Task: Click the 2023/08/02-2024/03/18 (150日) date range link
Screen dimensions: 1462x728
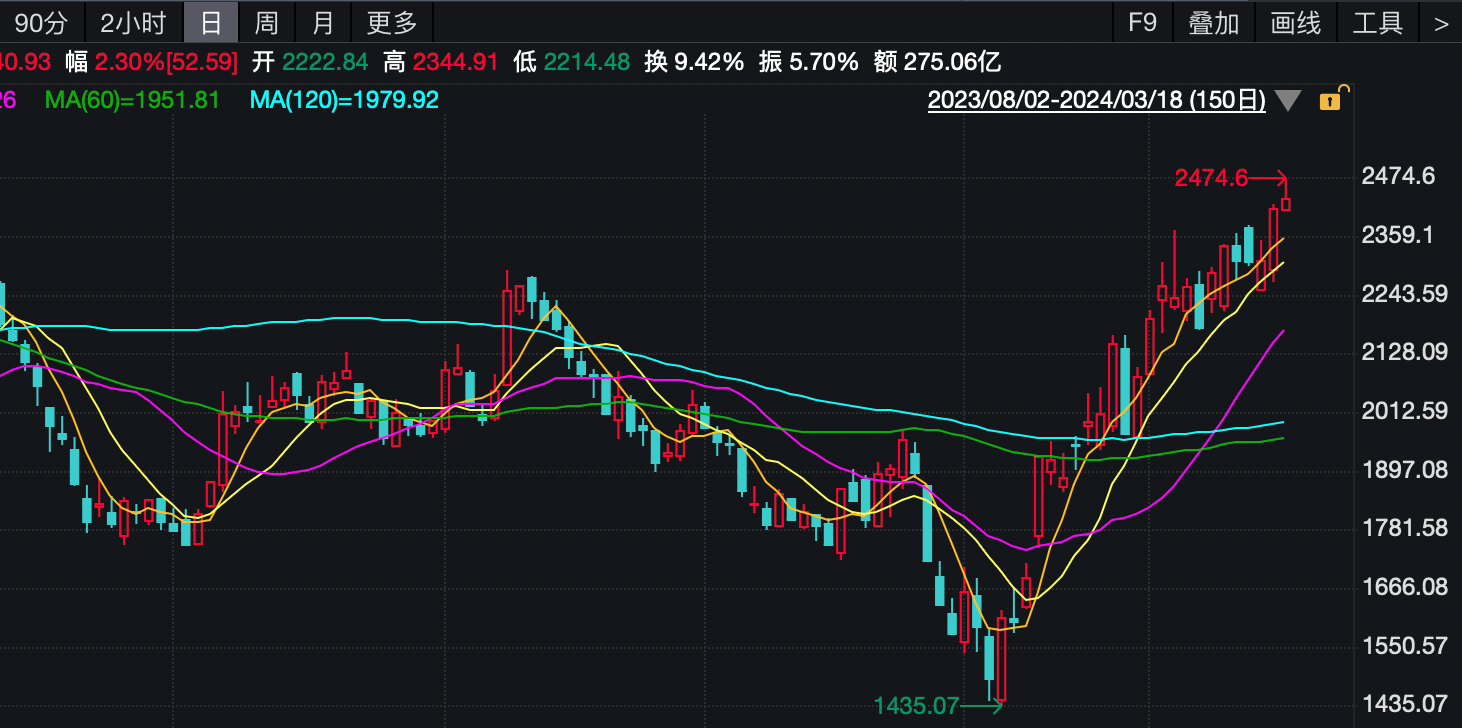Action: 1097,100
